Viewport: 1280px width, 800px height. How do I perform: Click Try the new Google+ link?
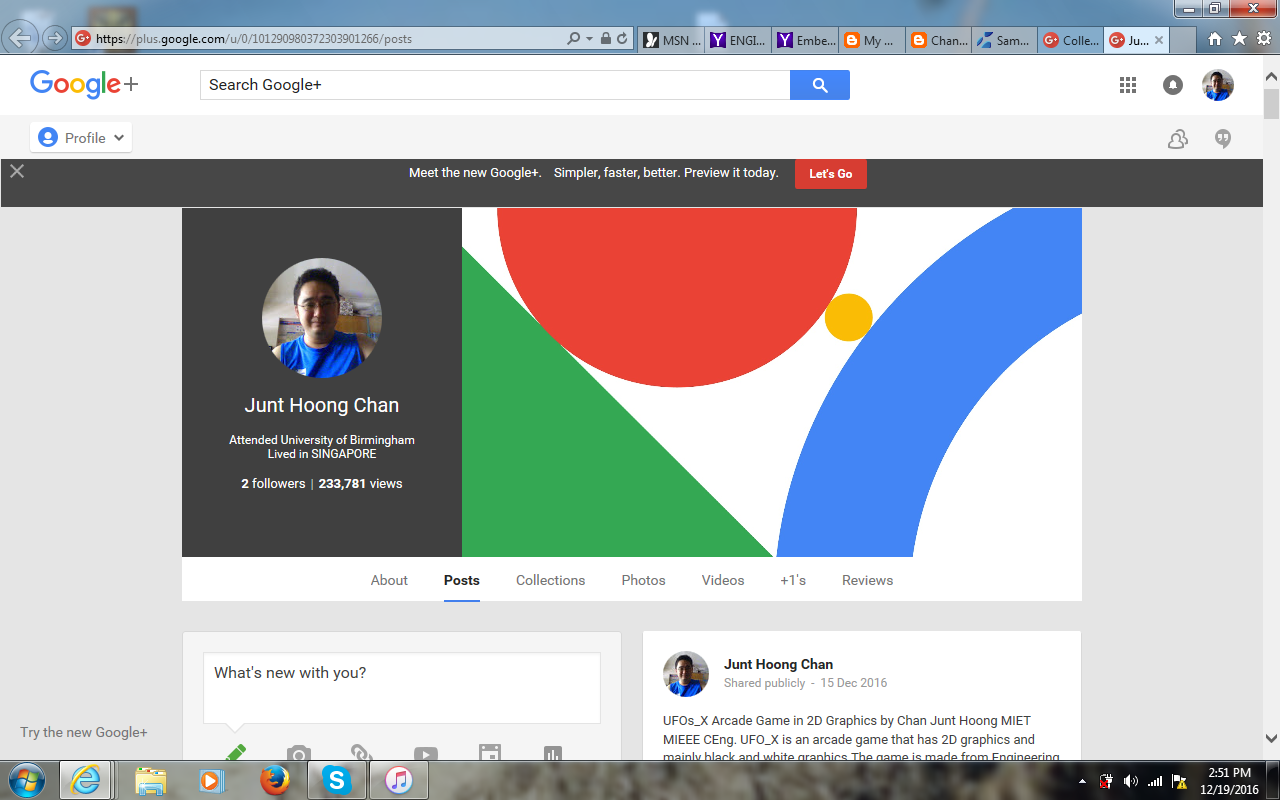pos(84,732)
